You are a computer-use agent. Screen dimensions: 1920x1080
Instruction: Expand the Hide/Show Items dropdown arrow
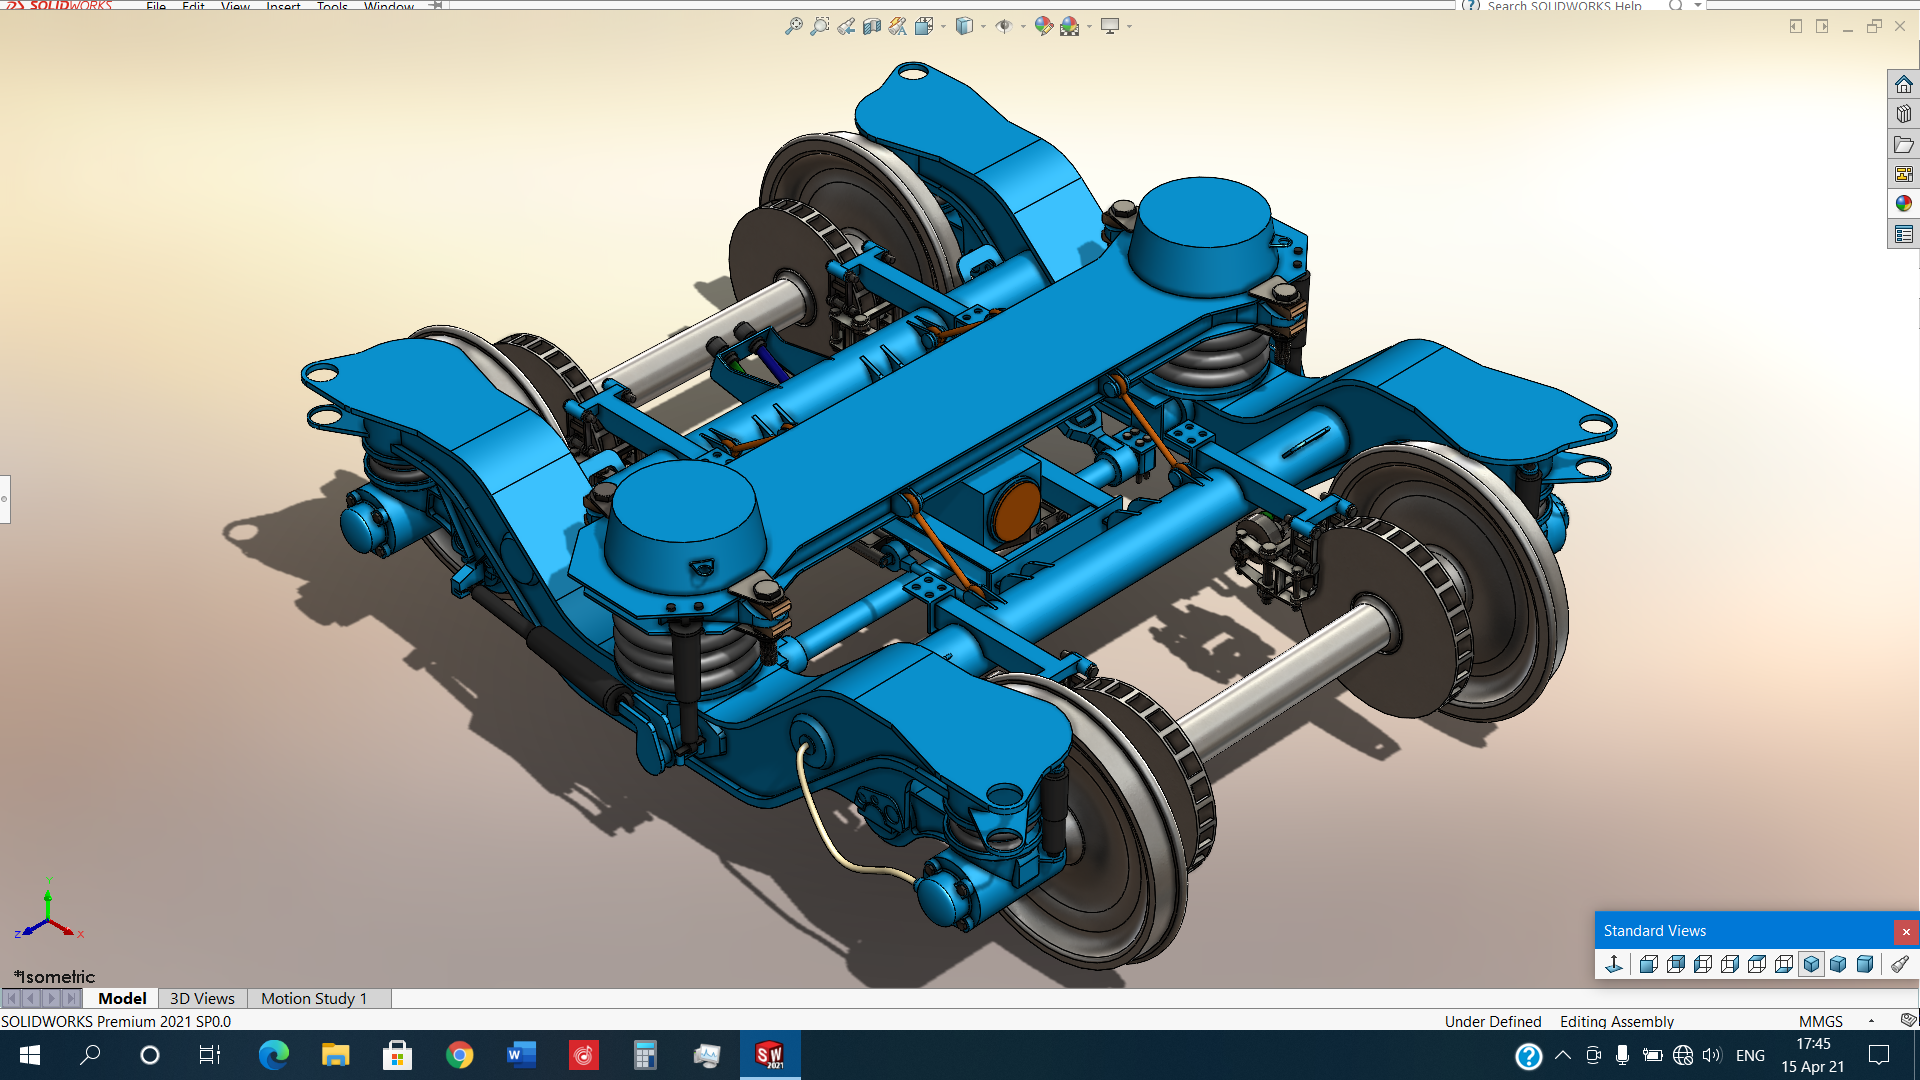1023,27
